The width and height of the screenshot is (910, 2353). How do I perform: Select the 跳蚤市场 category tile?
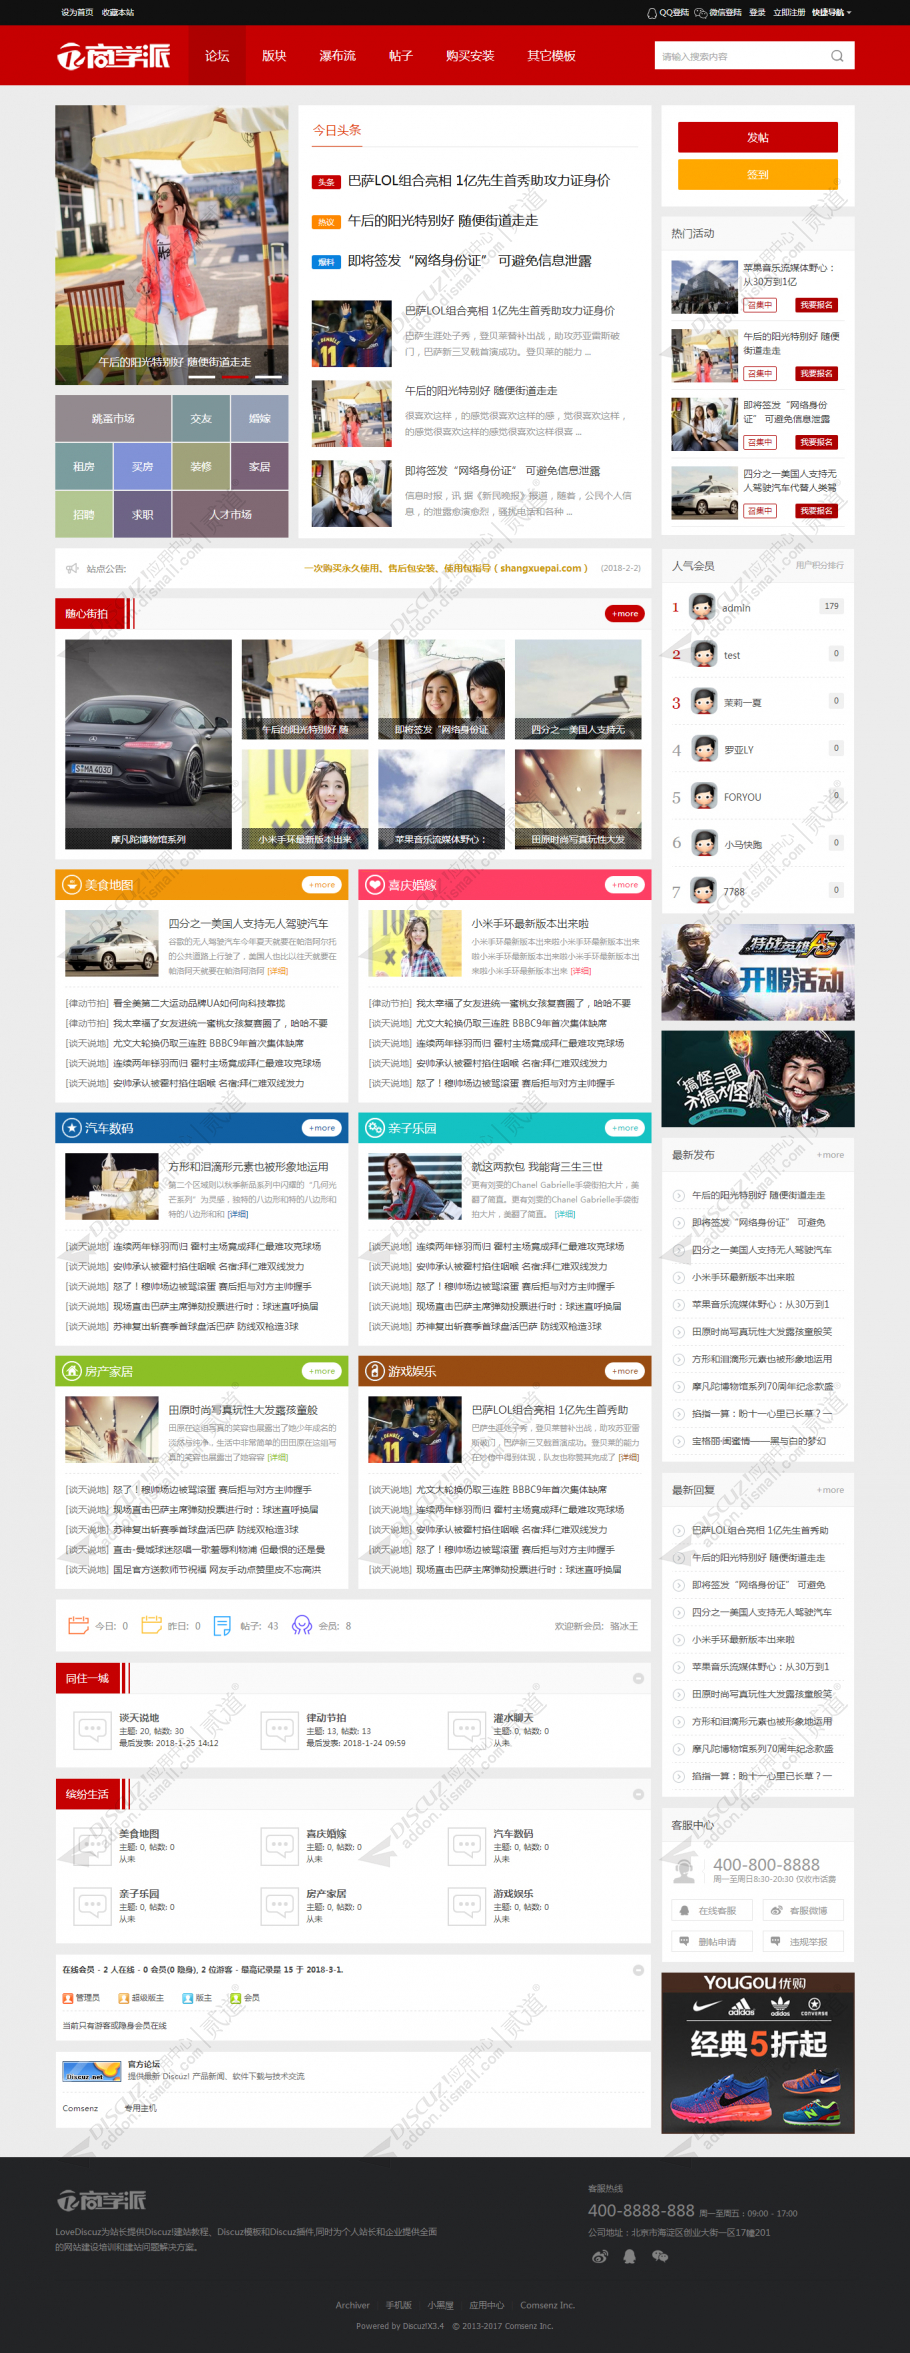pos(113,419)
